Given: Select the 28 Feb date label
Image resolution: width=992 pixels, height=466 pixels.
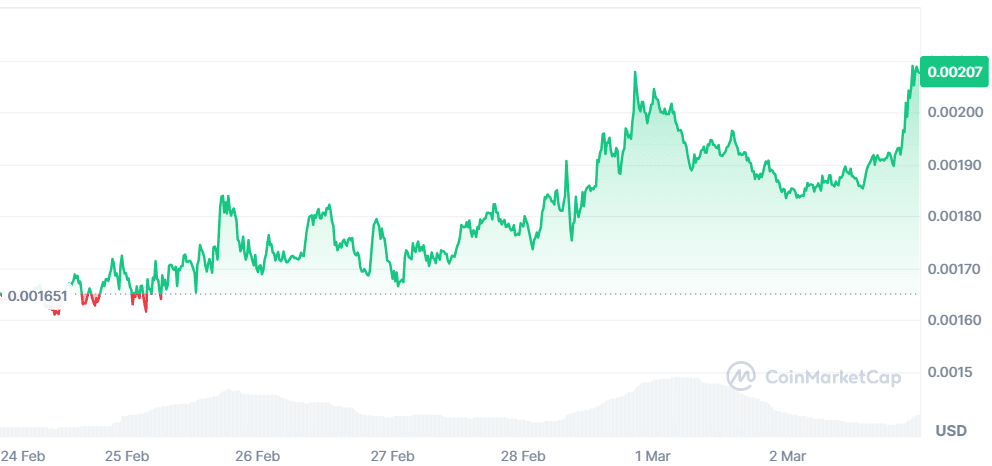Looking at the screenshot, I should tap(524, 455).
